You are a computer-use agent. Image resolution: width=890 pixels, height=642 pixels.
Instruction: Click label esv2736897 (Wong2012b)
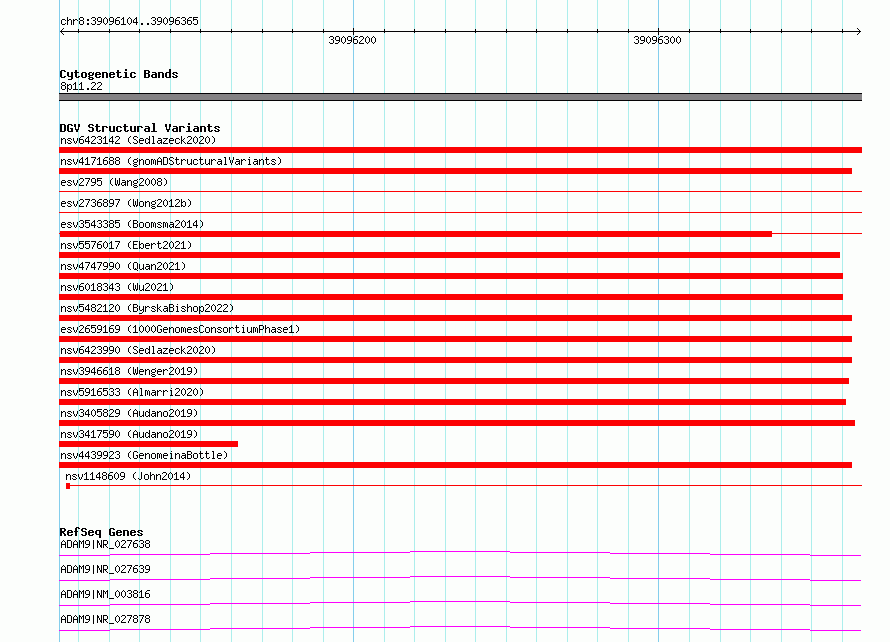pyautogui.click(x=126, y=203)
